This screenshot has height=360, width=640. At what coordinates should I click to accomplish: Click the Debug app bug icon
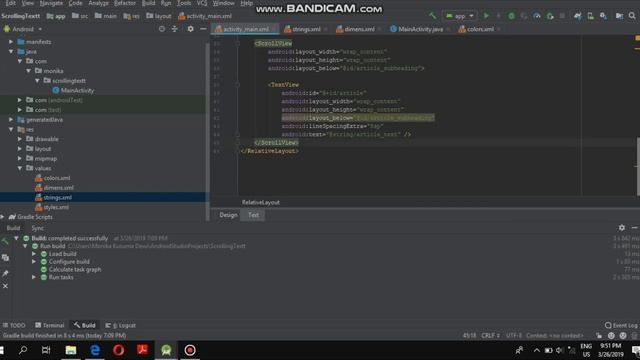[511, 16]
